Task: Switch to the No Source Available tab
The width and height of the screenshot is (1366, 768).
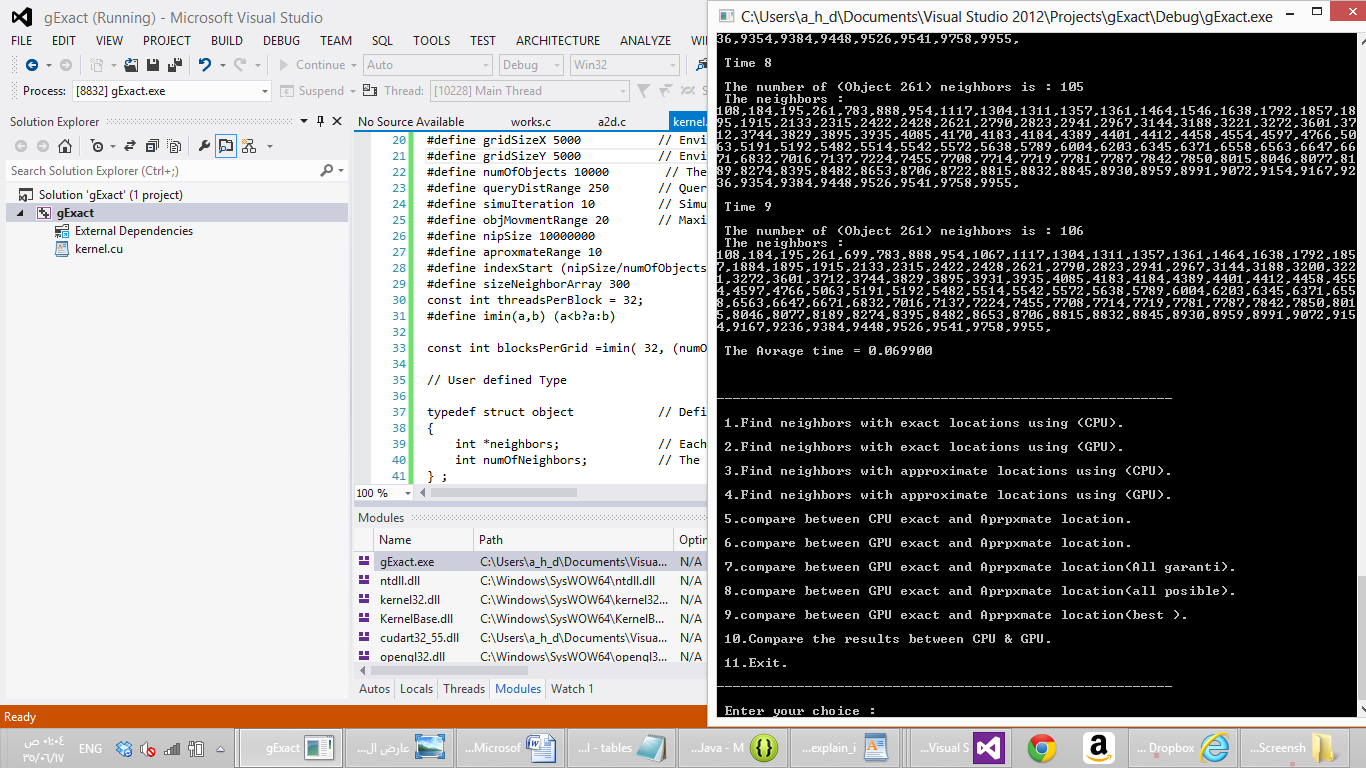Action: point(411,122)
